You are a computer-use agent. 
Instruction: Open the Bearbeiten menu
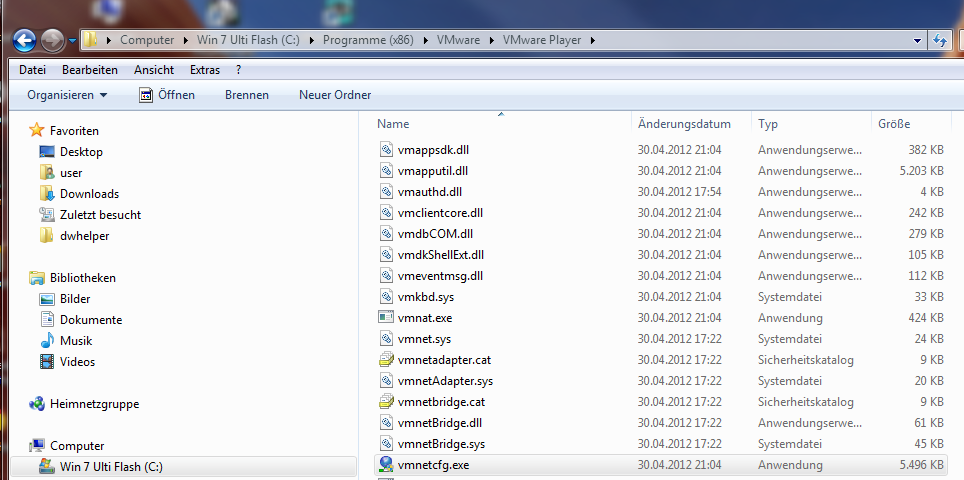(x=90, y=70)
